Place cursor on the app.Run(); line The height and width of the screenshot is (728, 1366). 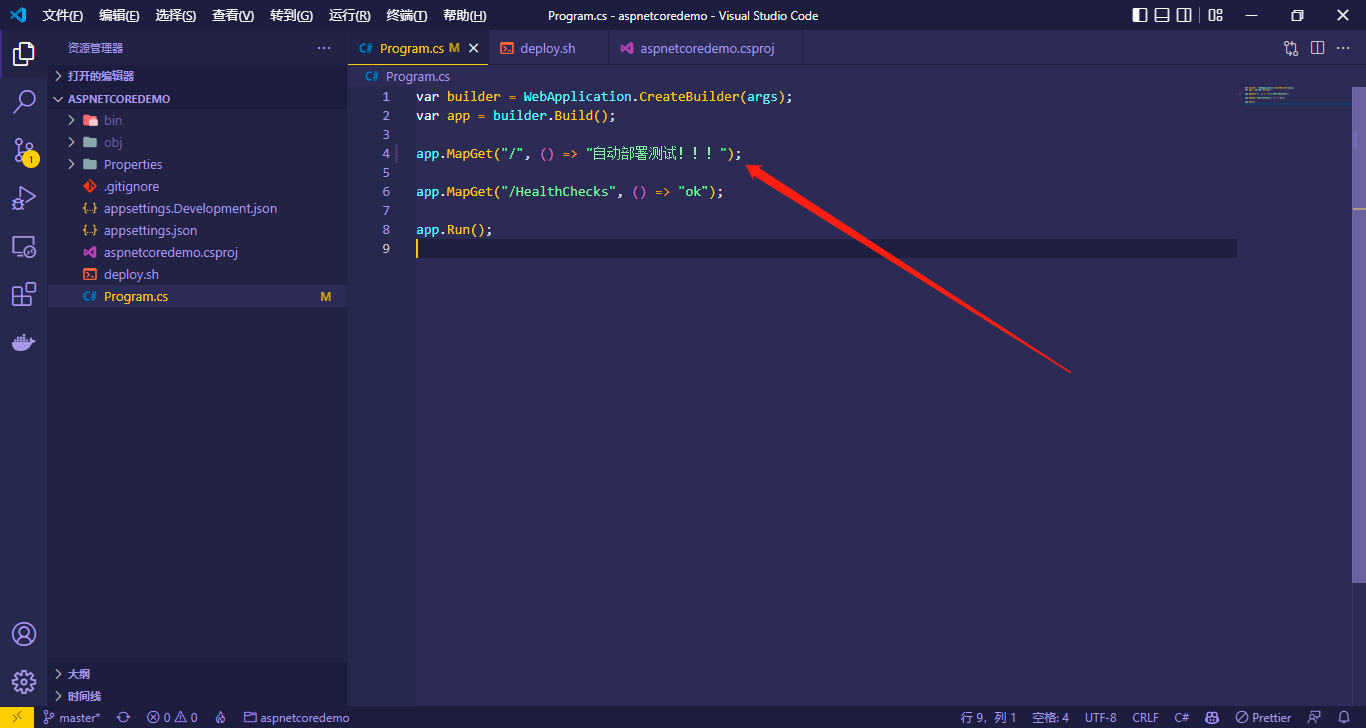pos(454,229)
